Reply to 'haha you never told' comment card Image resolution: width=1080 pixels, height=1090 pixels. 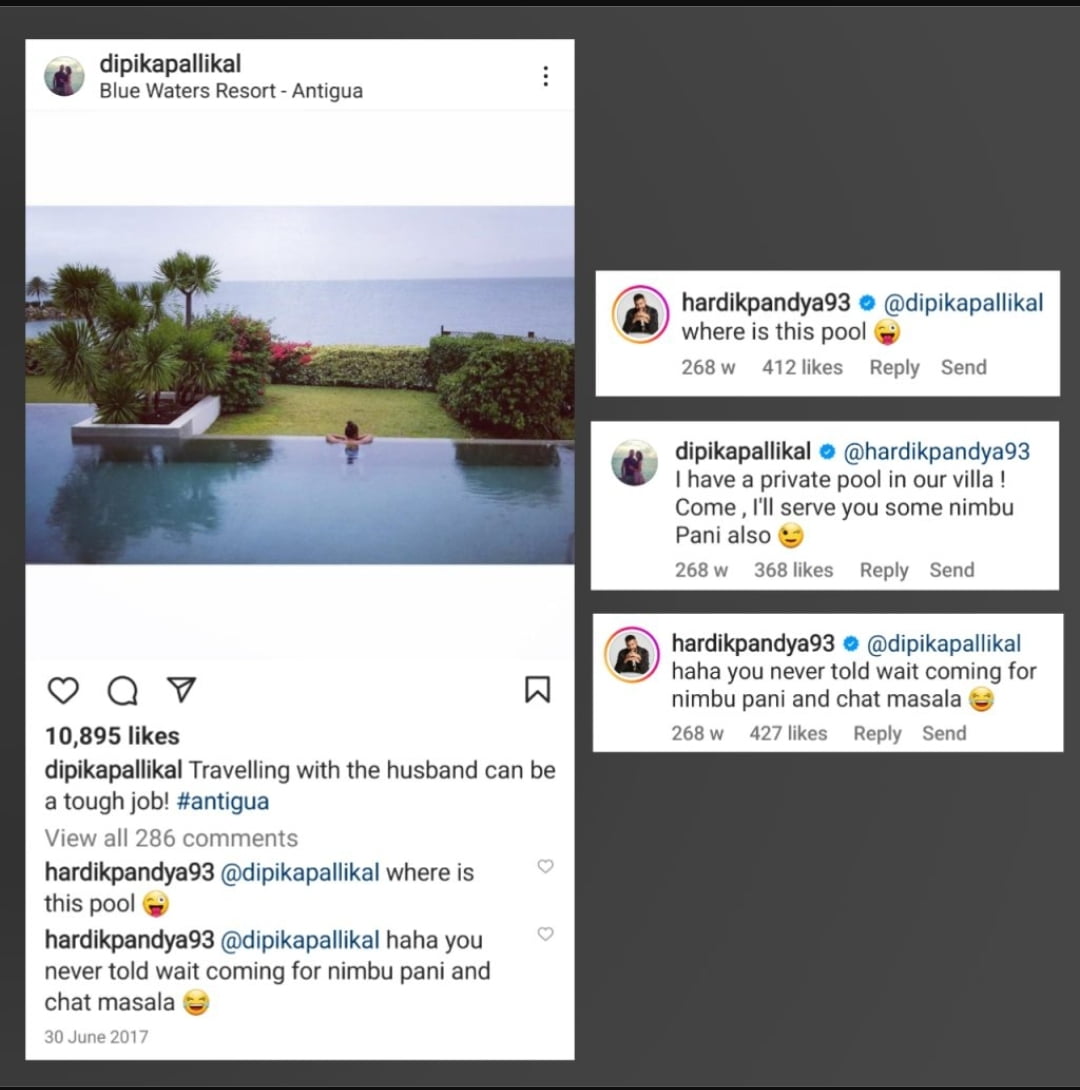tap(877, 733)
